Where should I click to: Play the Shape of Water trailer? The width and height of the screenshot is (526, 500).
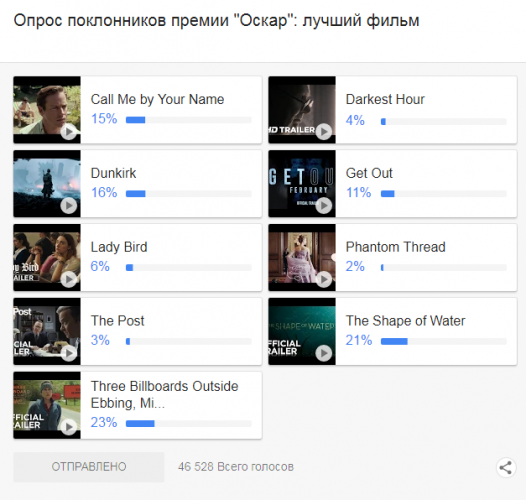click(x=324, y=353)
